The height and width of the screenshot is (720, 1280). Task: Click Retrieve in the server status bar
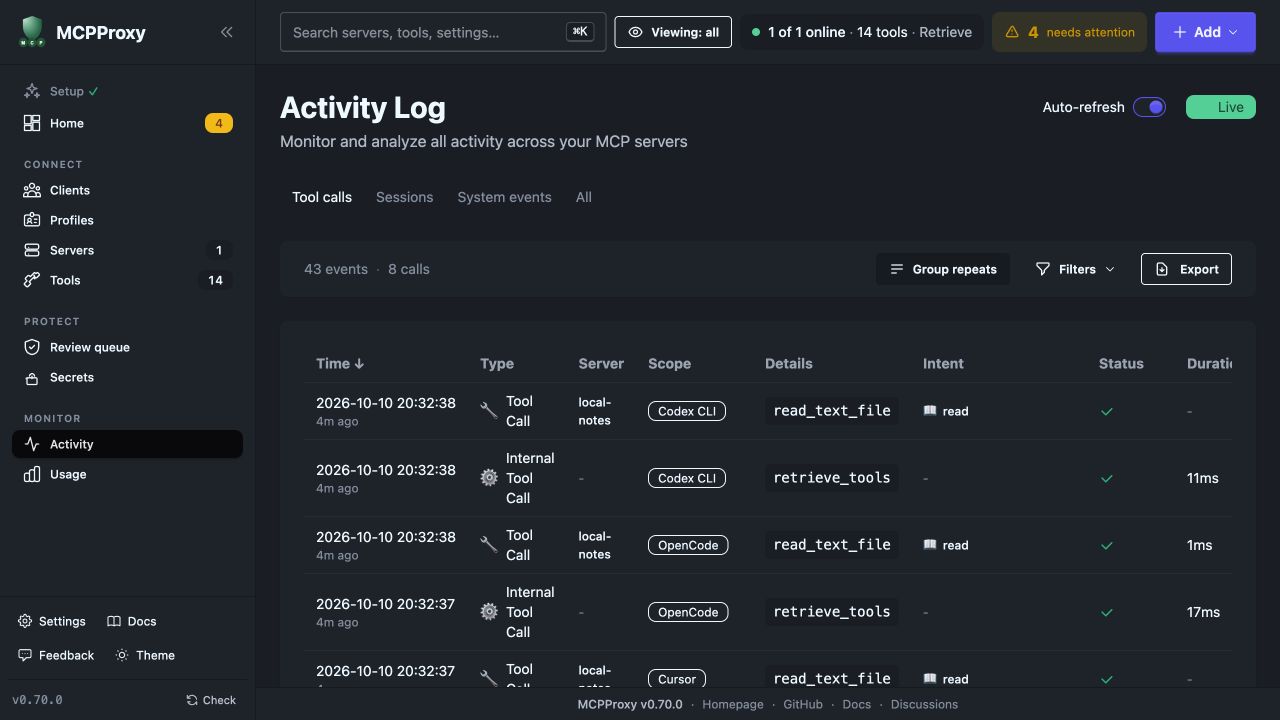click(945, 32)
